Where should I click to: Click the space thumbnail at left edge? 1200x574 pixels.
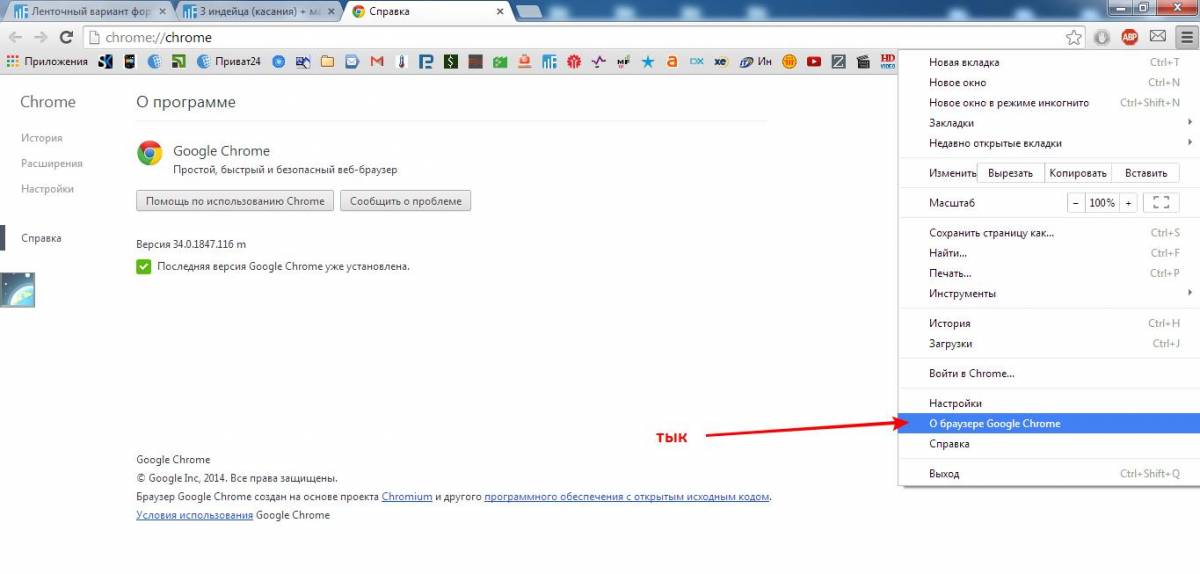pyautogui.click(x=17, y=289)
